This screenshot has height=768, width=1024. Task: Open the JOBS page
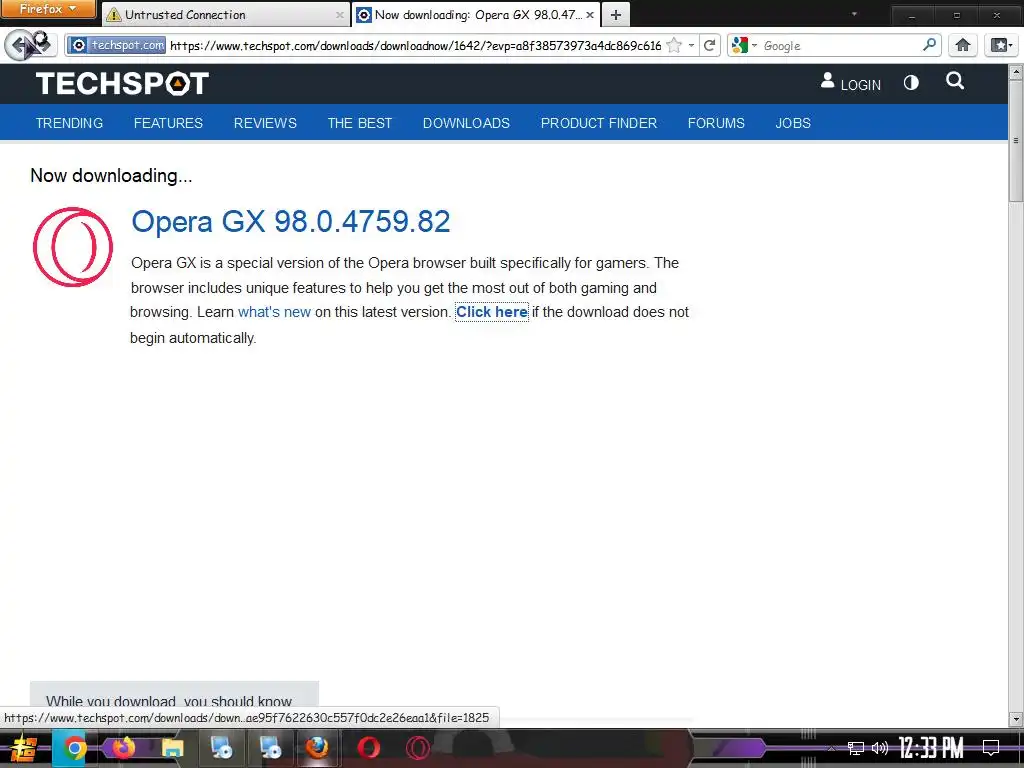point(793,123)
